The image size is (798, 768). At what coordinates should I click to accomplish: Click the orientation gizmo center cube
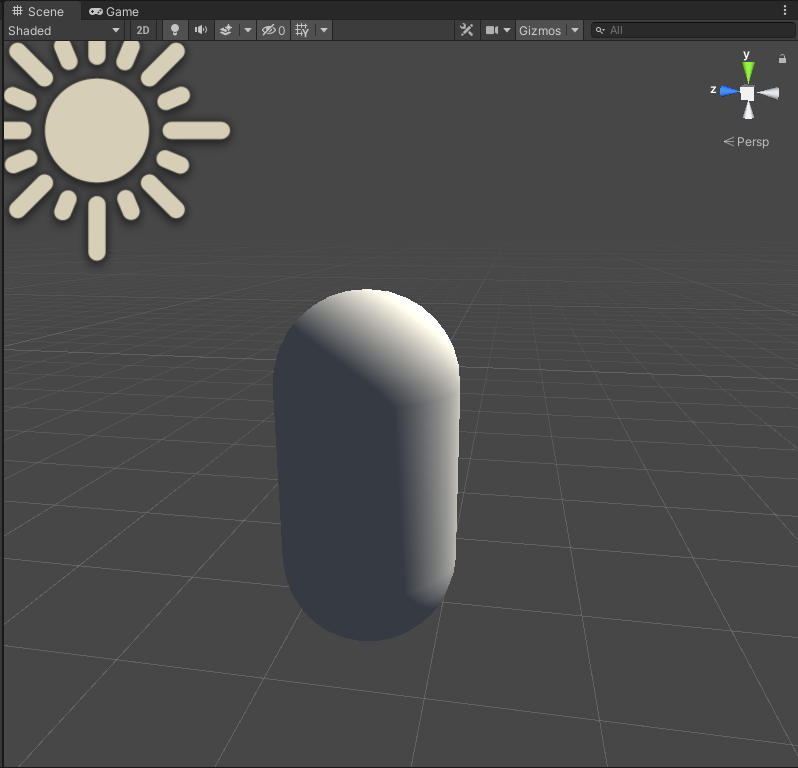coord(747,94)
